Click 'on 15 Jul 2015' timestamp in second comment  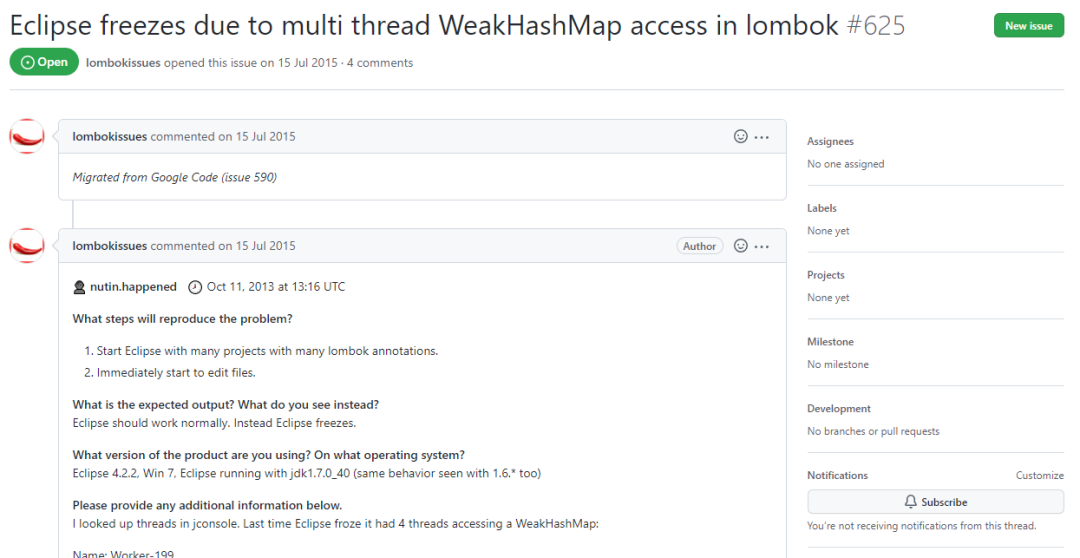click(257, 246)
